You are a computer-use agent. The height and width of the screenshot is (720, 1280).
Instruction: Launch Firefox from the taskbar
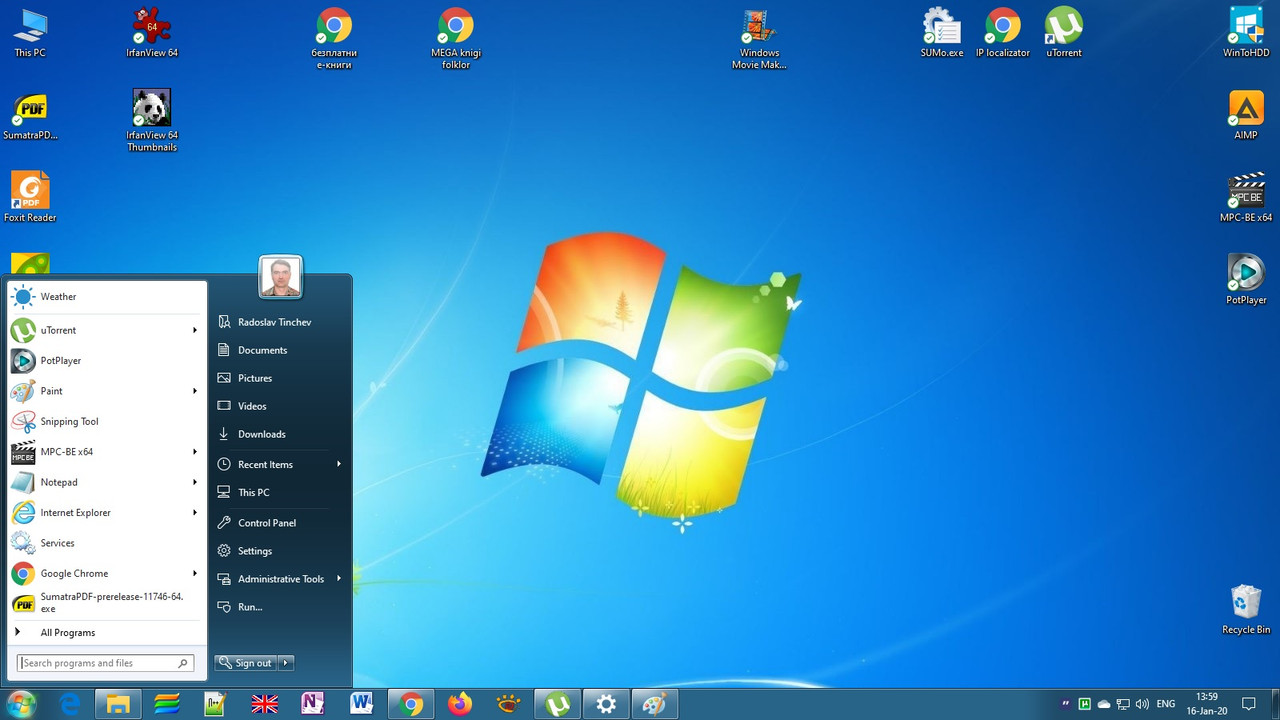(x=459, y=704)
